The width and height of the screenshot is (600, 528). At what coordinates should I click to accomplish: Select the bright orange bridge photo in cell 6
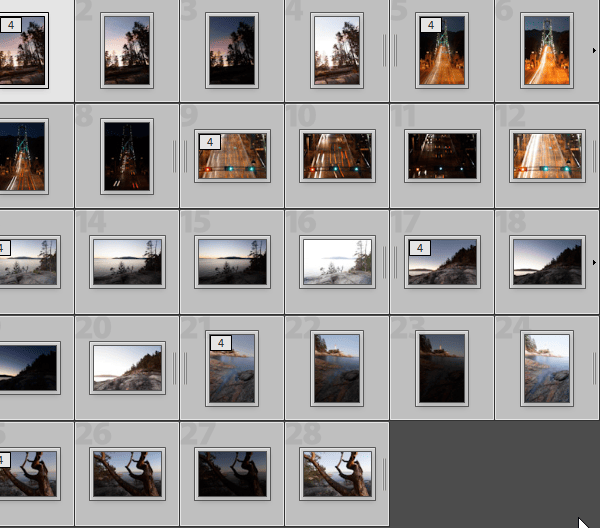[547, 50]
